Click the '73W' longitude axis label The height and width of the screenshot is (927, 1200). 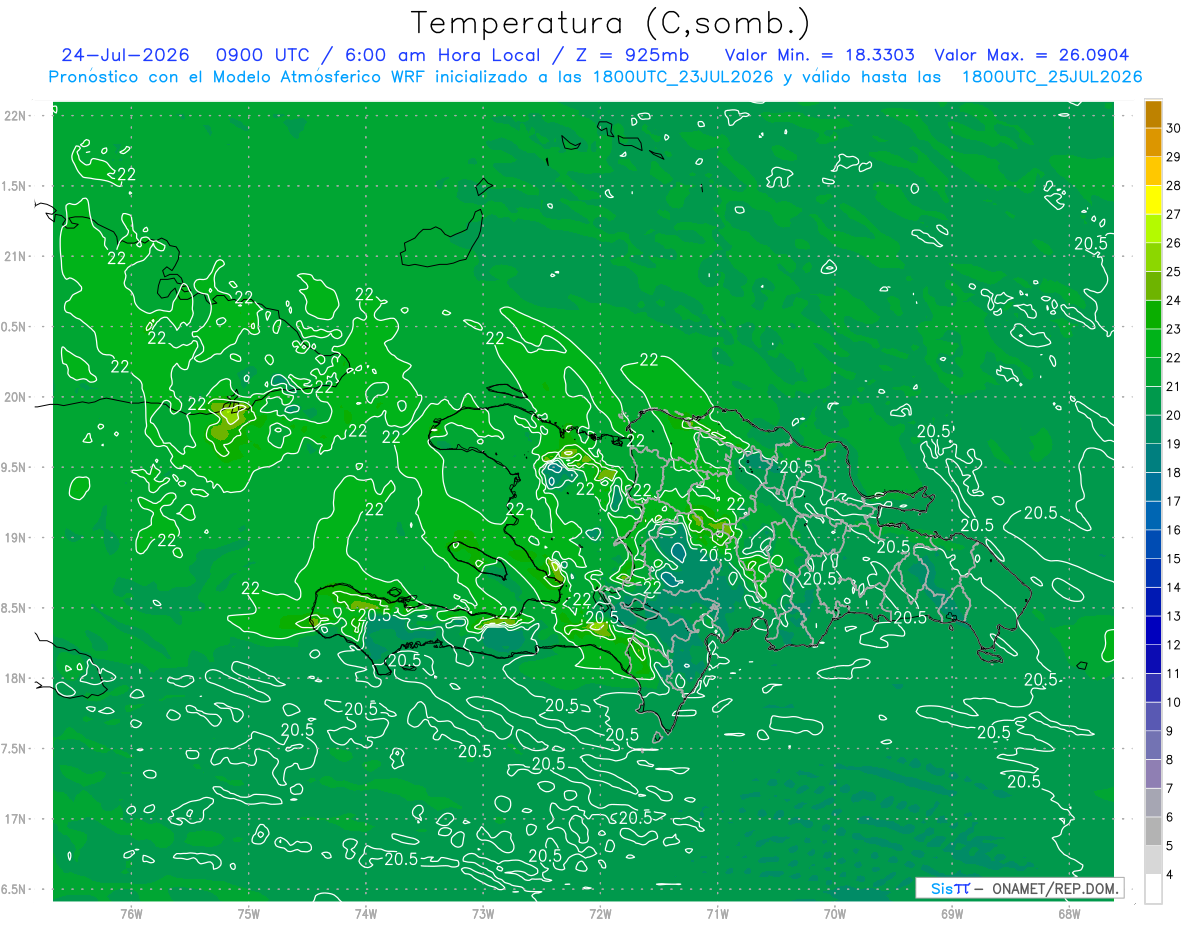(483, 914)
